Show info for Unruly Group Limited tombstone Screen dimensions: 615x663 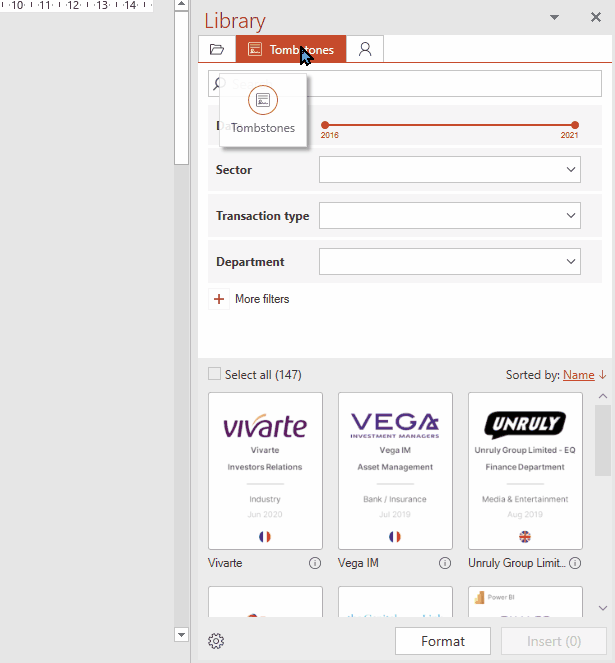[x=575, y=563]
